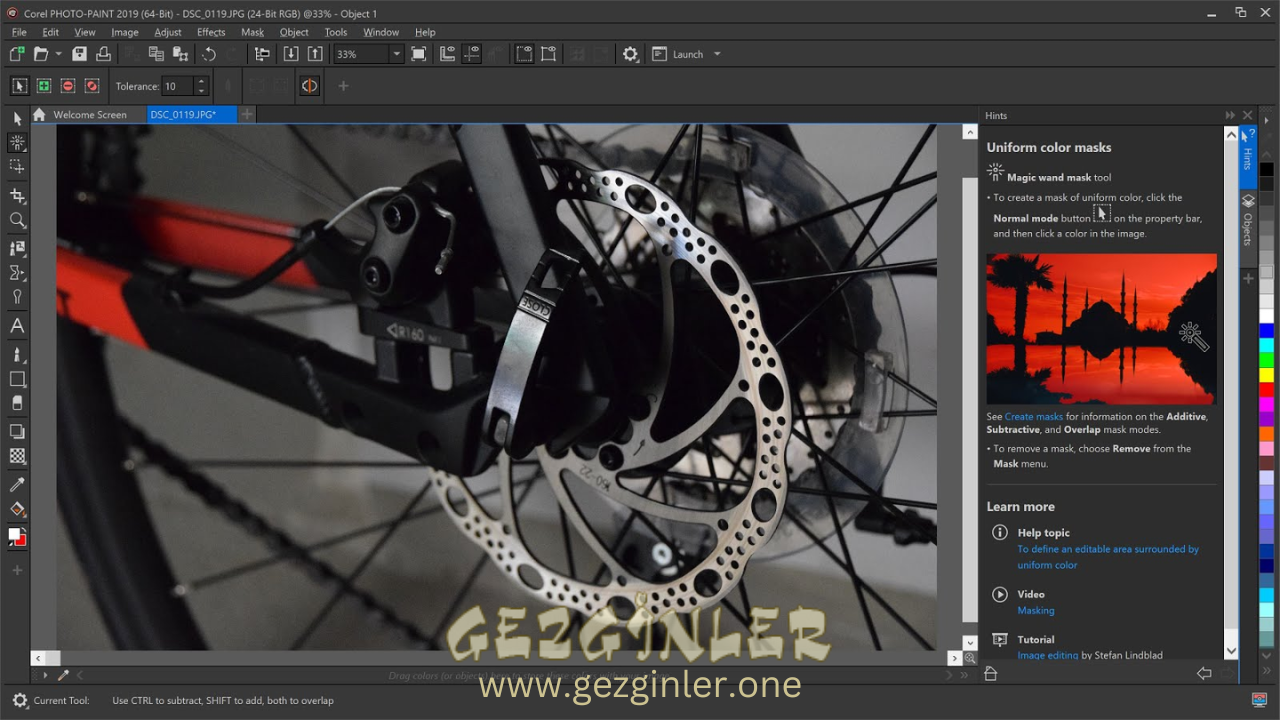Toggle Additive mask mode button

[43, 86]
